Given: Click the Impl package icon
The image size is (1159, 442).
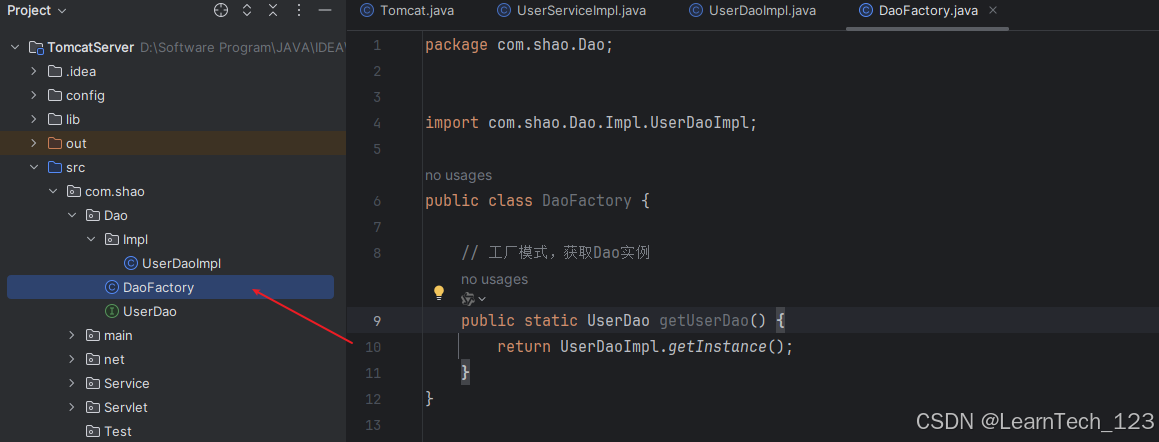Looking at the screenshot, I should tap(112, 239).
